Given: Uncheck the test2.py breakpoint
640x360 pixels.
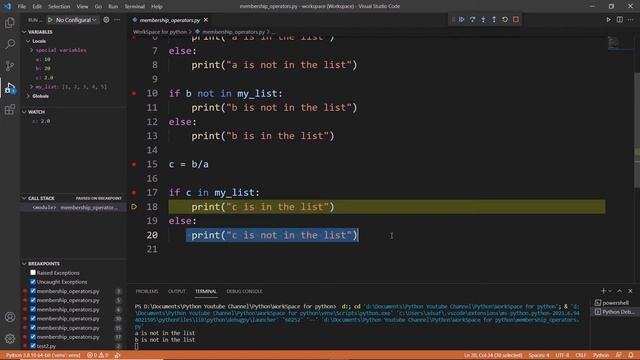Looking at the screenshot, I should pyautogui.click(x=33, y=346).
